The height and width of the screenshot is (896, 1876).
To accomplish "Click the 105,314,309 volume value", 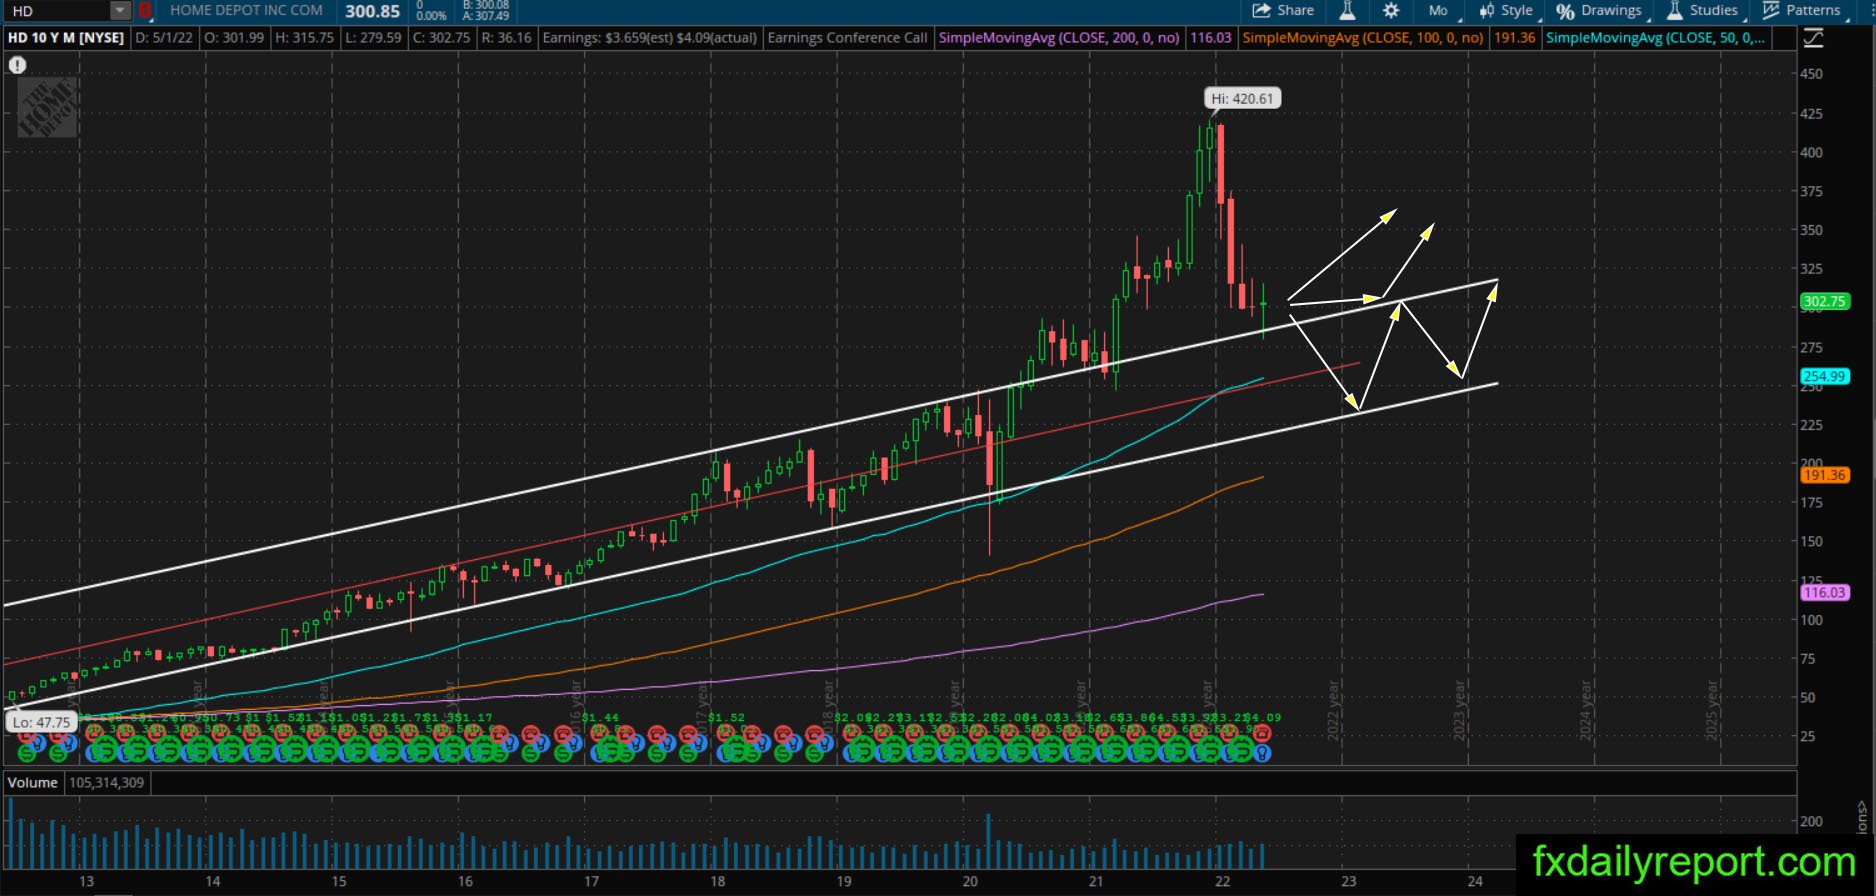I will [x=107, y=782].
